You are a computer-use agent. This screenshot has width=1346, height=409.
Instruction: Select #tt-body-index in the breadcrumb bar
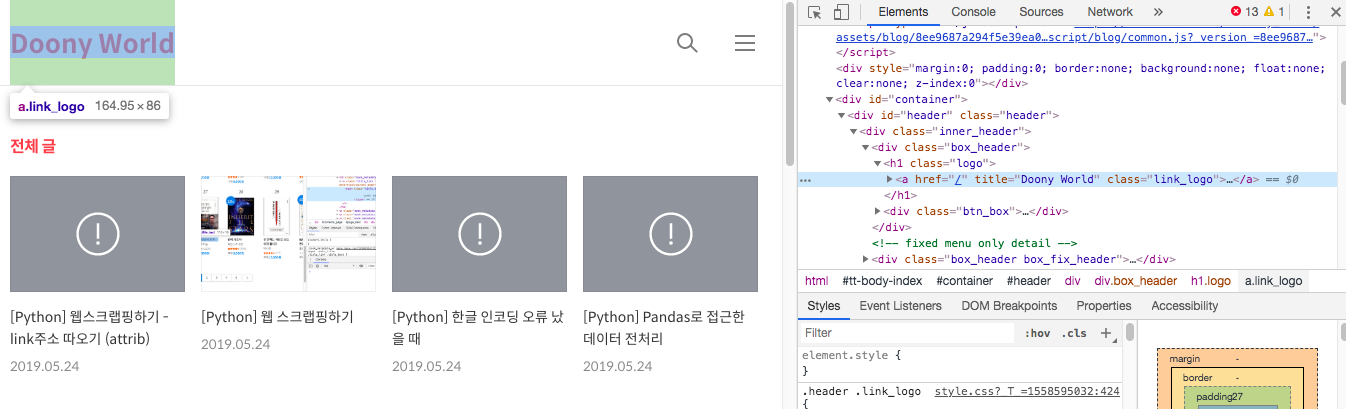click(882, 282)
